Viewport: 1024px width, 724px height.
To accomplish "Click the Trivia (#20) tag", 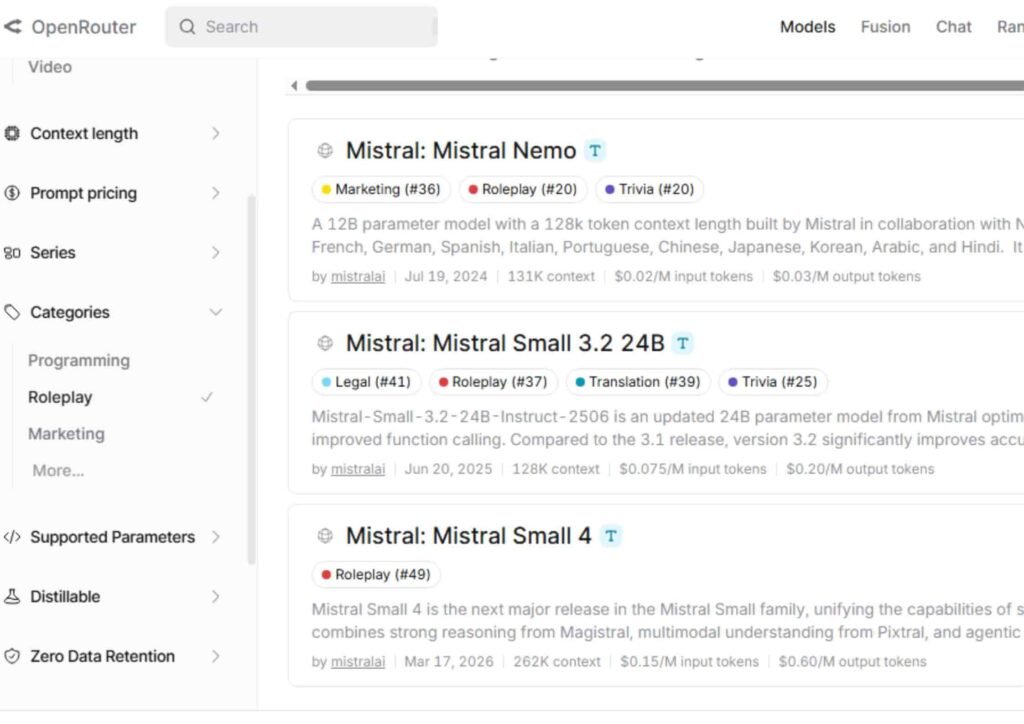I will coord(650,189).
